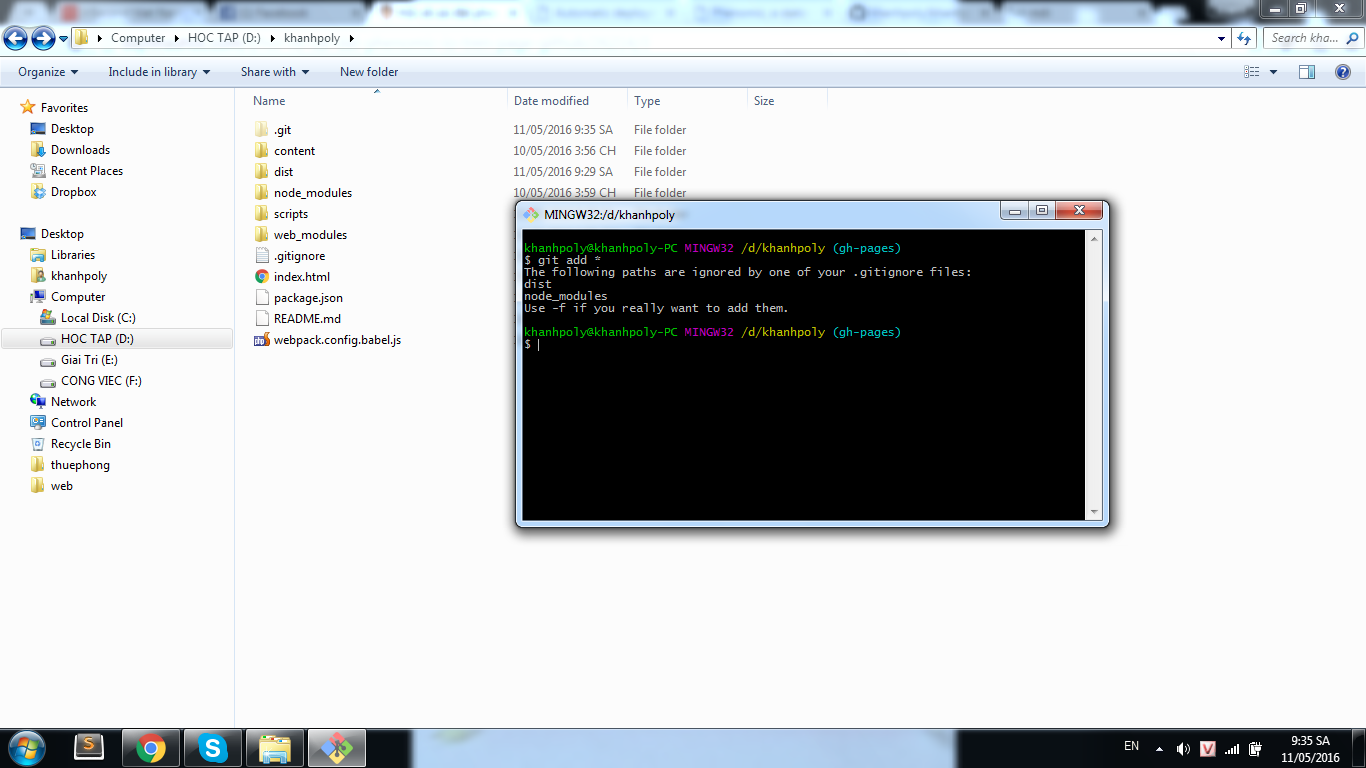This screenshot has width=1366, height=768.
Task: Click the Back navigation arrow in Explorer
Action: pyautogui.click(x=15, y=38)
